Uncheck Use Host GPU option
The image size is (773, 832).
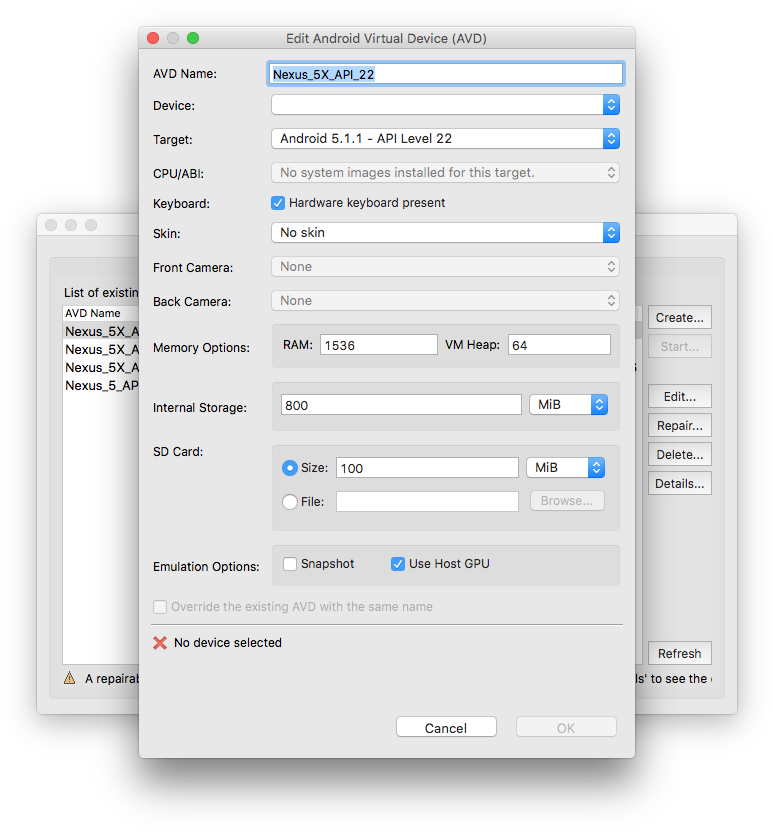coord(398,564)
